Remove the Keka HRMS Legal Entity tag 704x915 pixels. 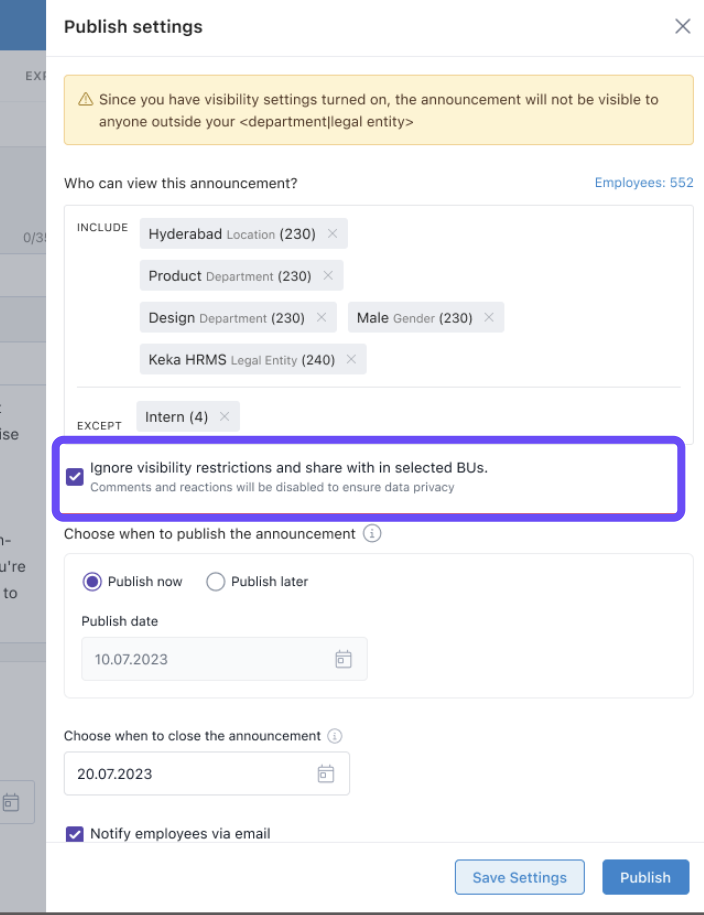351,360
